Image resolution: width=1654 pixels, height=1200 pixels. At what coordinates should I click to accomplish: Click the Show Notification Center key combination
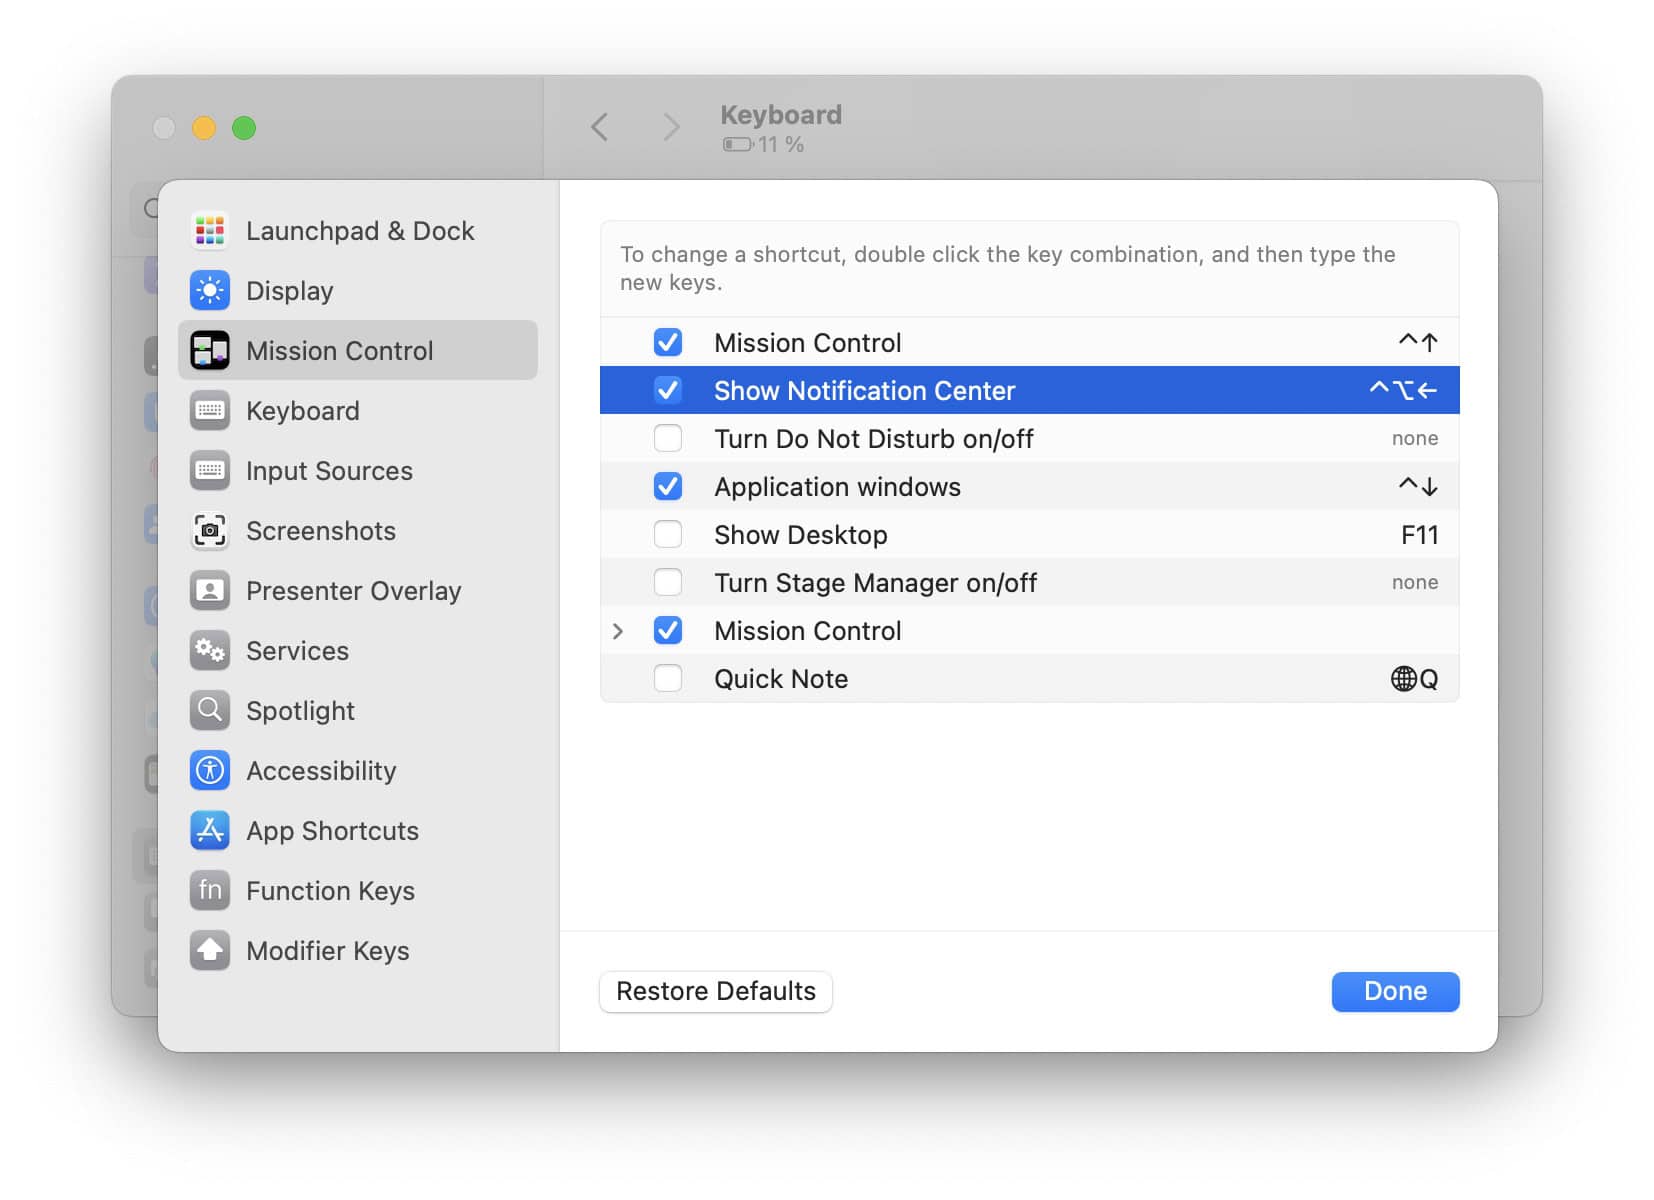[1403, 391]
